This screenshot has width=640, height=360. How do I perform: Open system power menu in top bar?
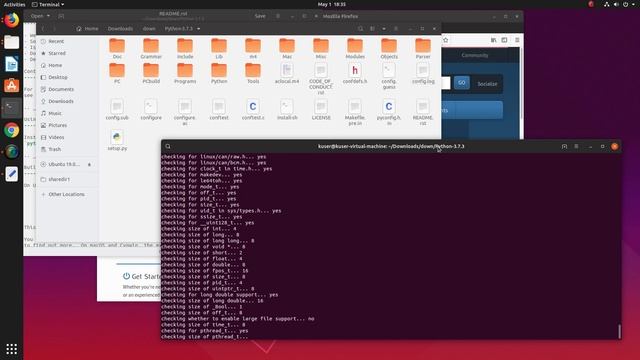pos(626,4)
